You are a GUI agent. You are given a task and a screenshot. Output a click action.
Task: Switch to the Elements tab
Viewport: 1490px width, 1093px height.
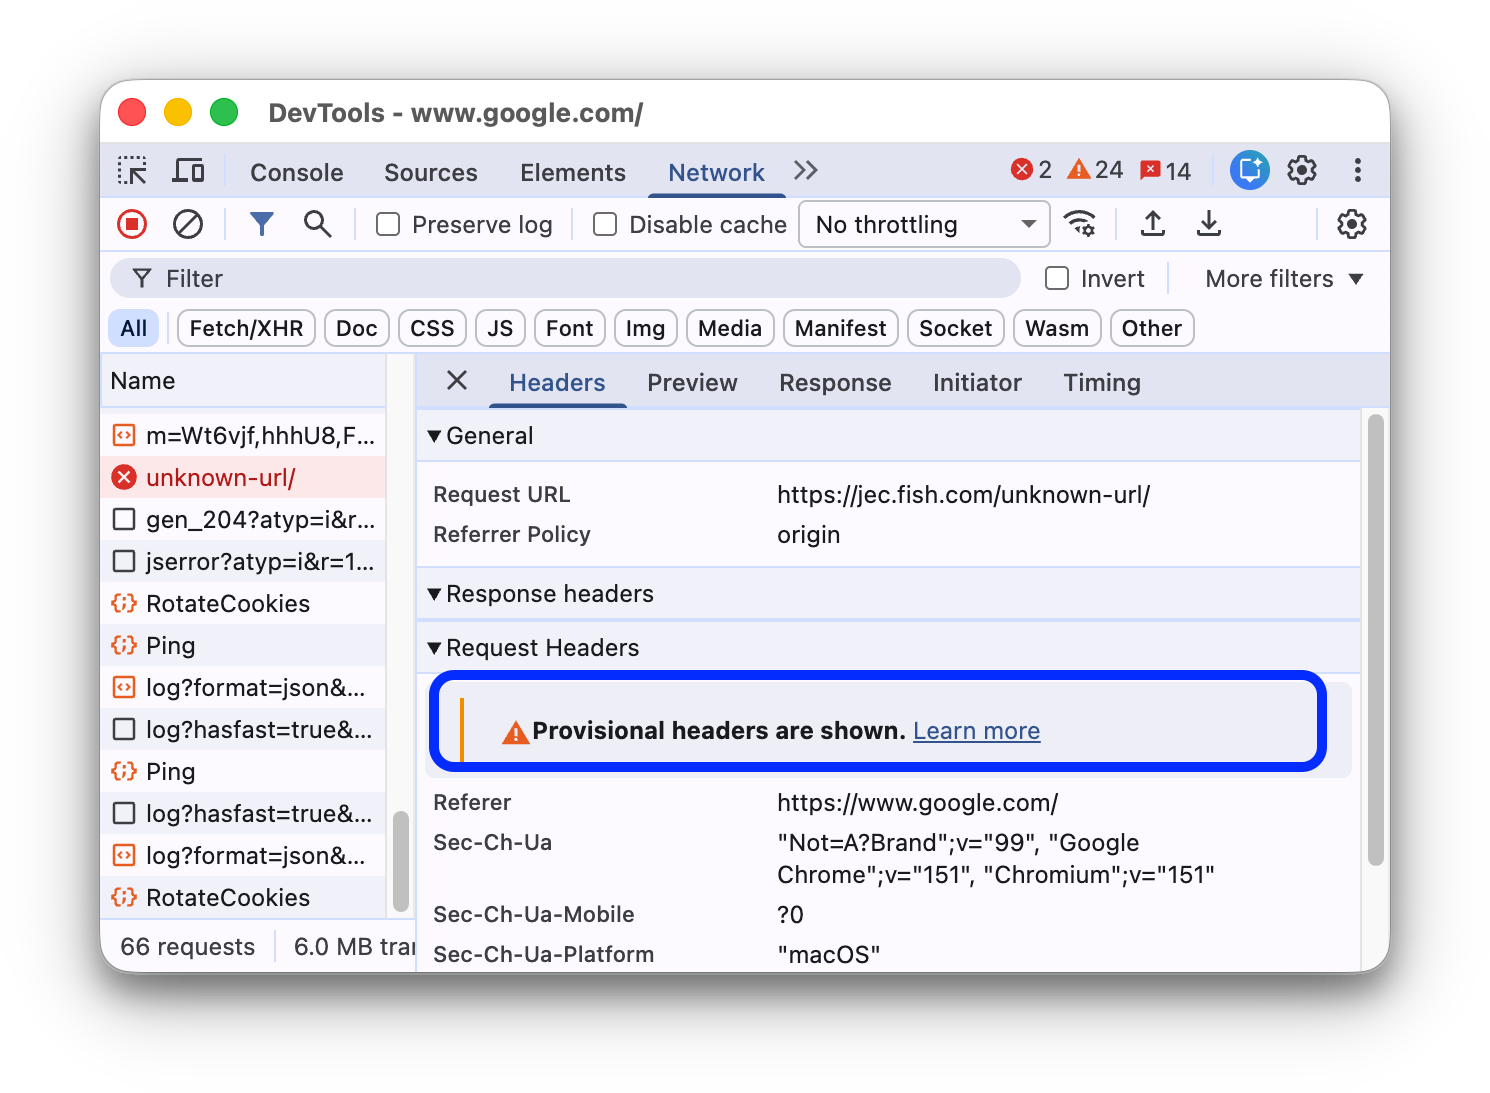click(573, 172)
